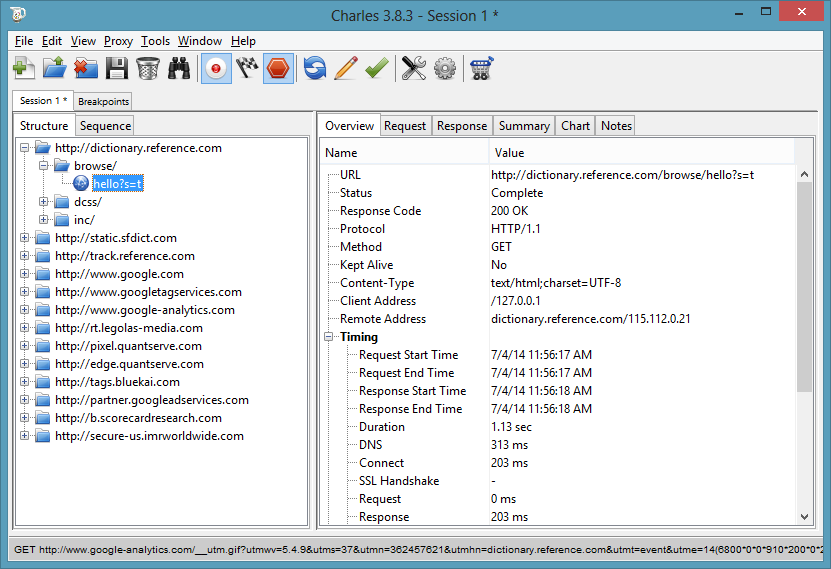The height and width of the screenshot is (569, 831).
Task: Select the tags.bluekai.com host
Action: (x=117, y=382)
